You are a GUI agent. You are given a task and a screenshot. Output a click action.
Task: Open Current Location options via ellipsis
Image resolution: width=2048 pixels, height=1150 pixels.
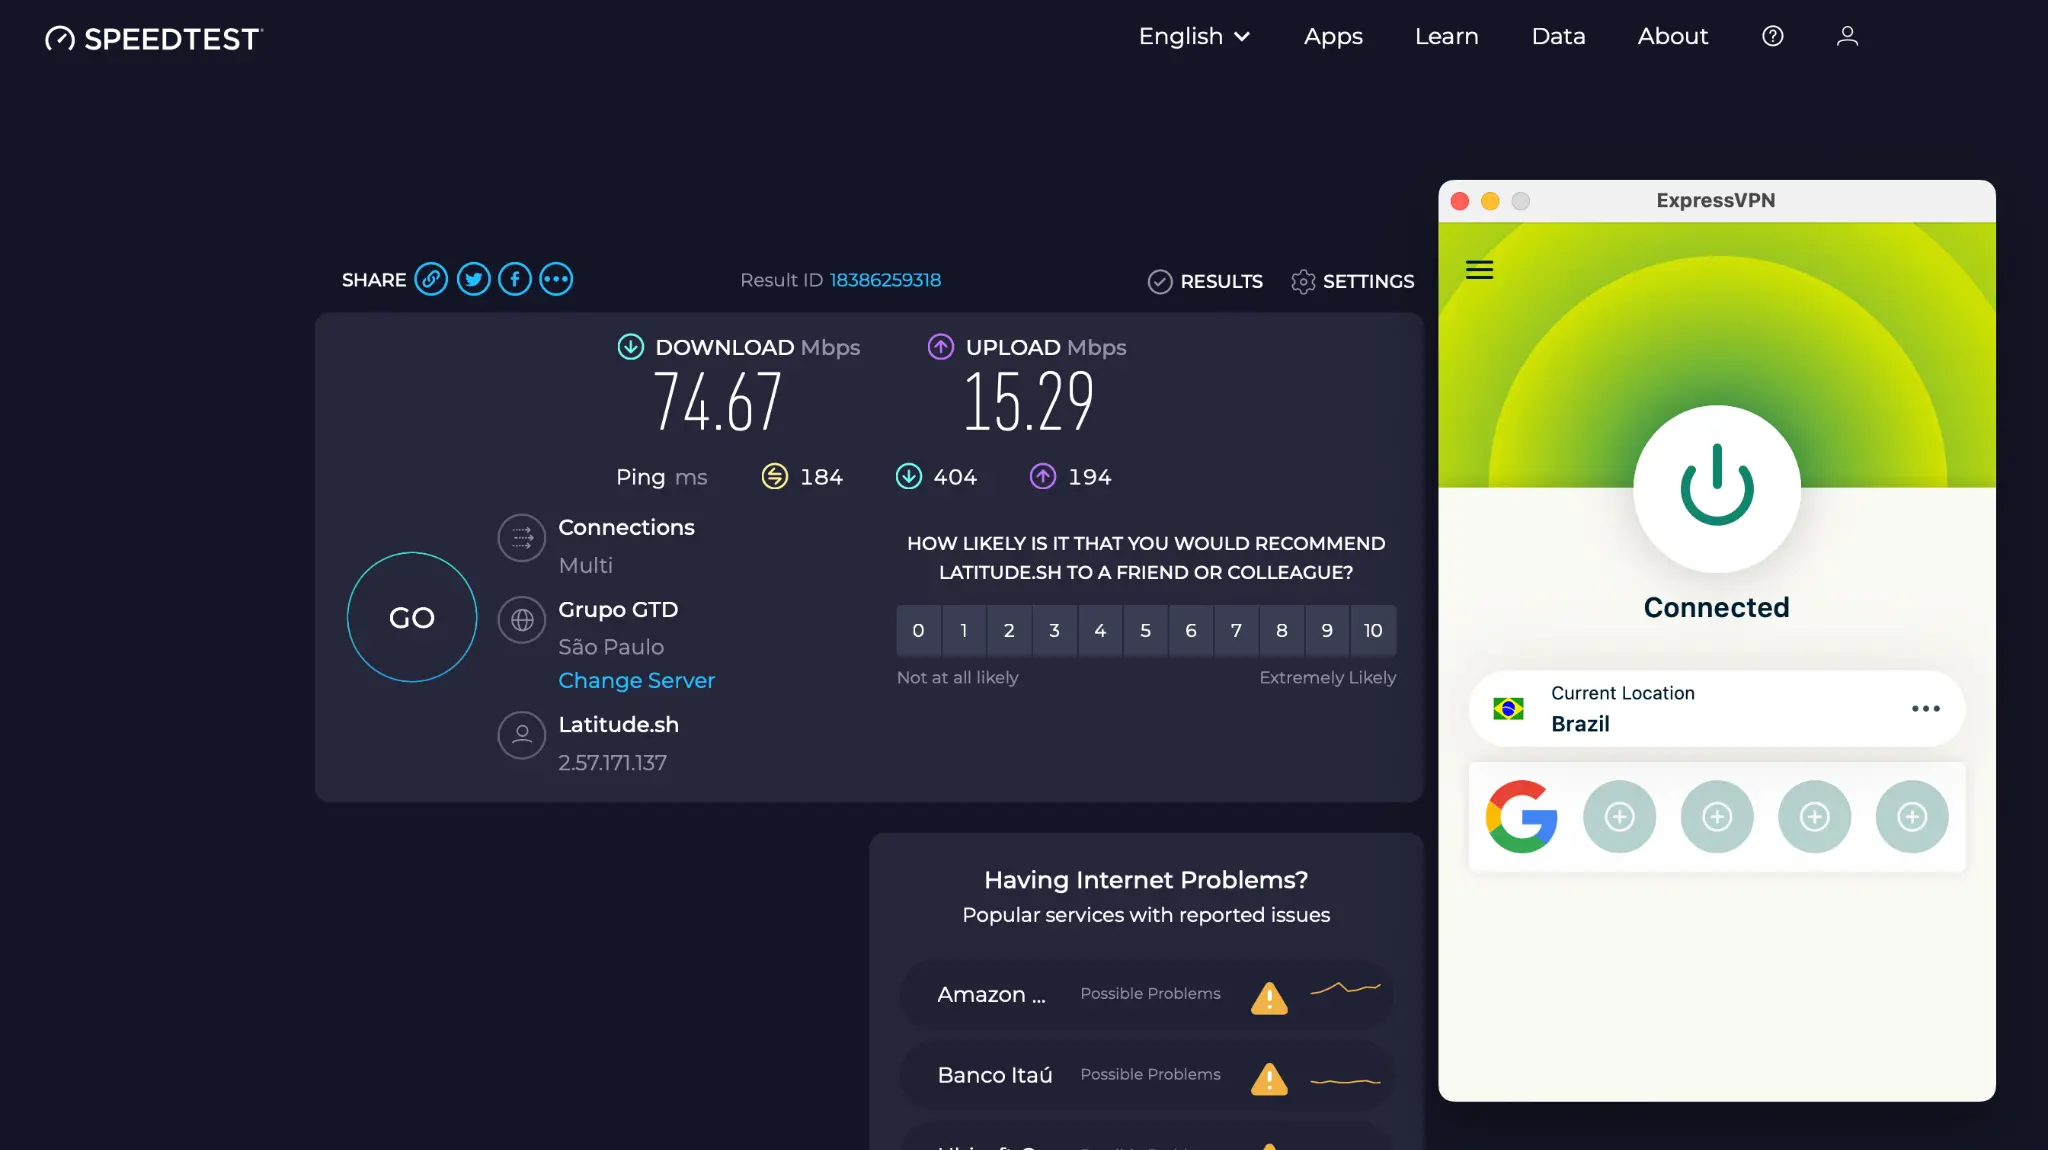pyautogui.click(x=1926, y=709)
